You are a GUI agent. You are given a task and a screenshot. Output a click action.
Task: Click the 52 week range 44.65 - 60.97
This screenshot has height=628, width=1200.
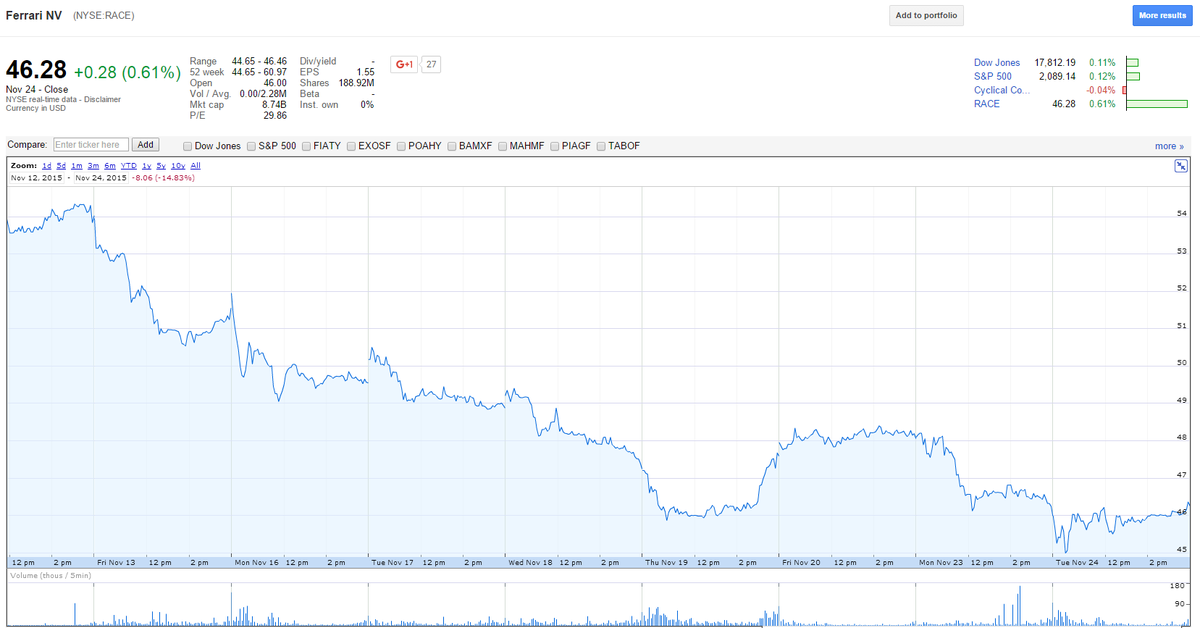pyautogui.click(x=259, y=72)
